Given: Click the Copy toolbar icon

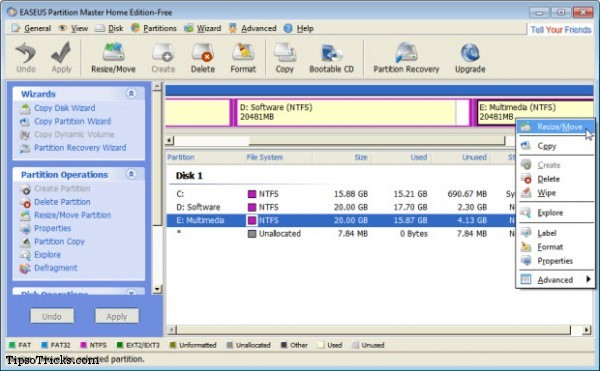Looking at the screenshot, I should (x=285, y=57).
